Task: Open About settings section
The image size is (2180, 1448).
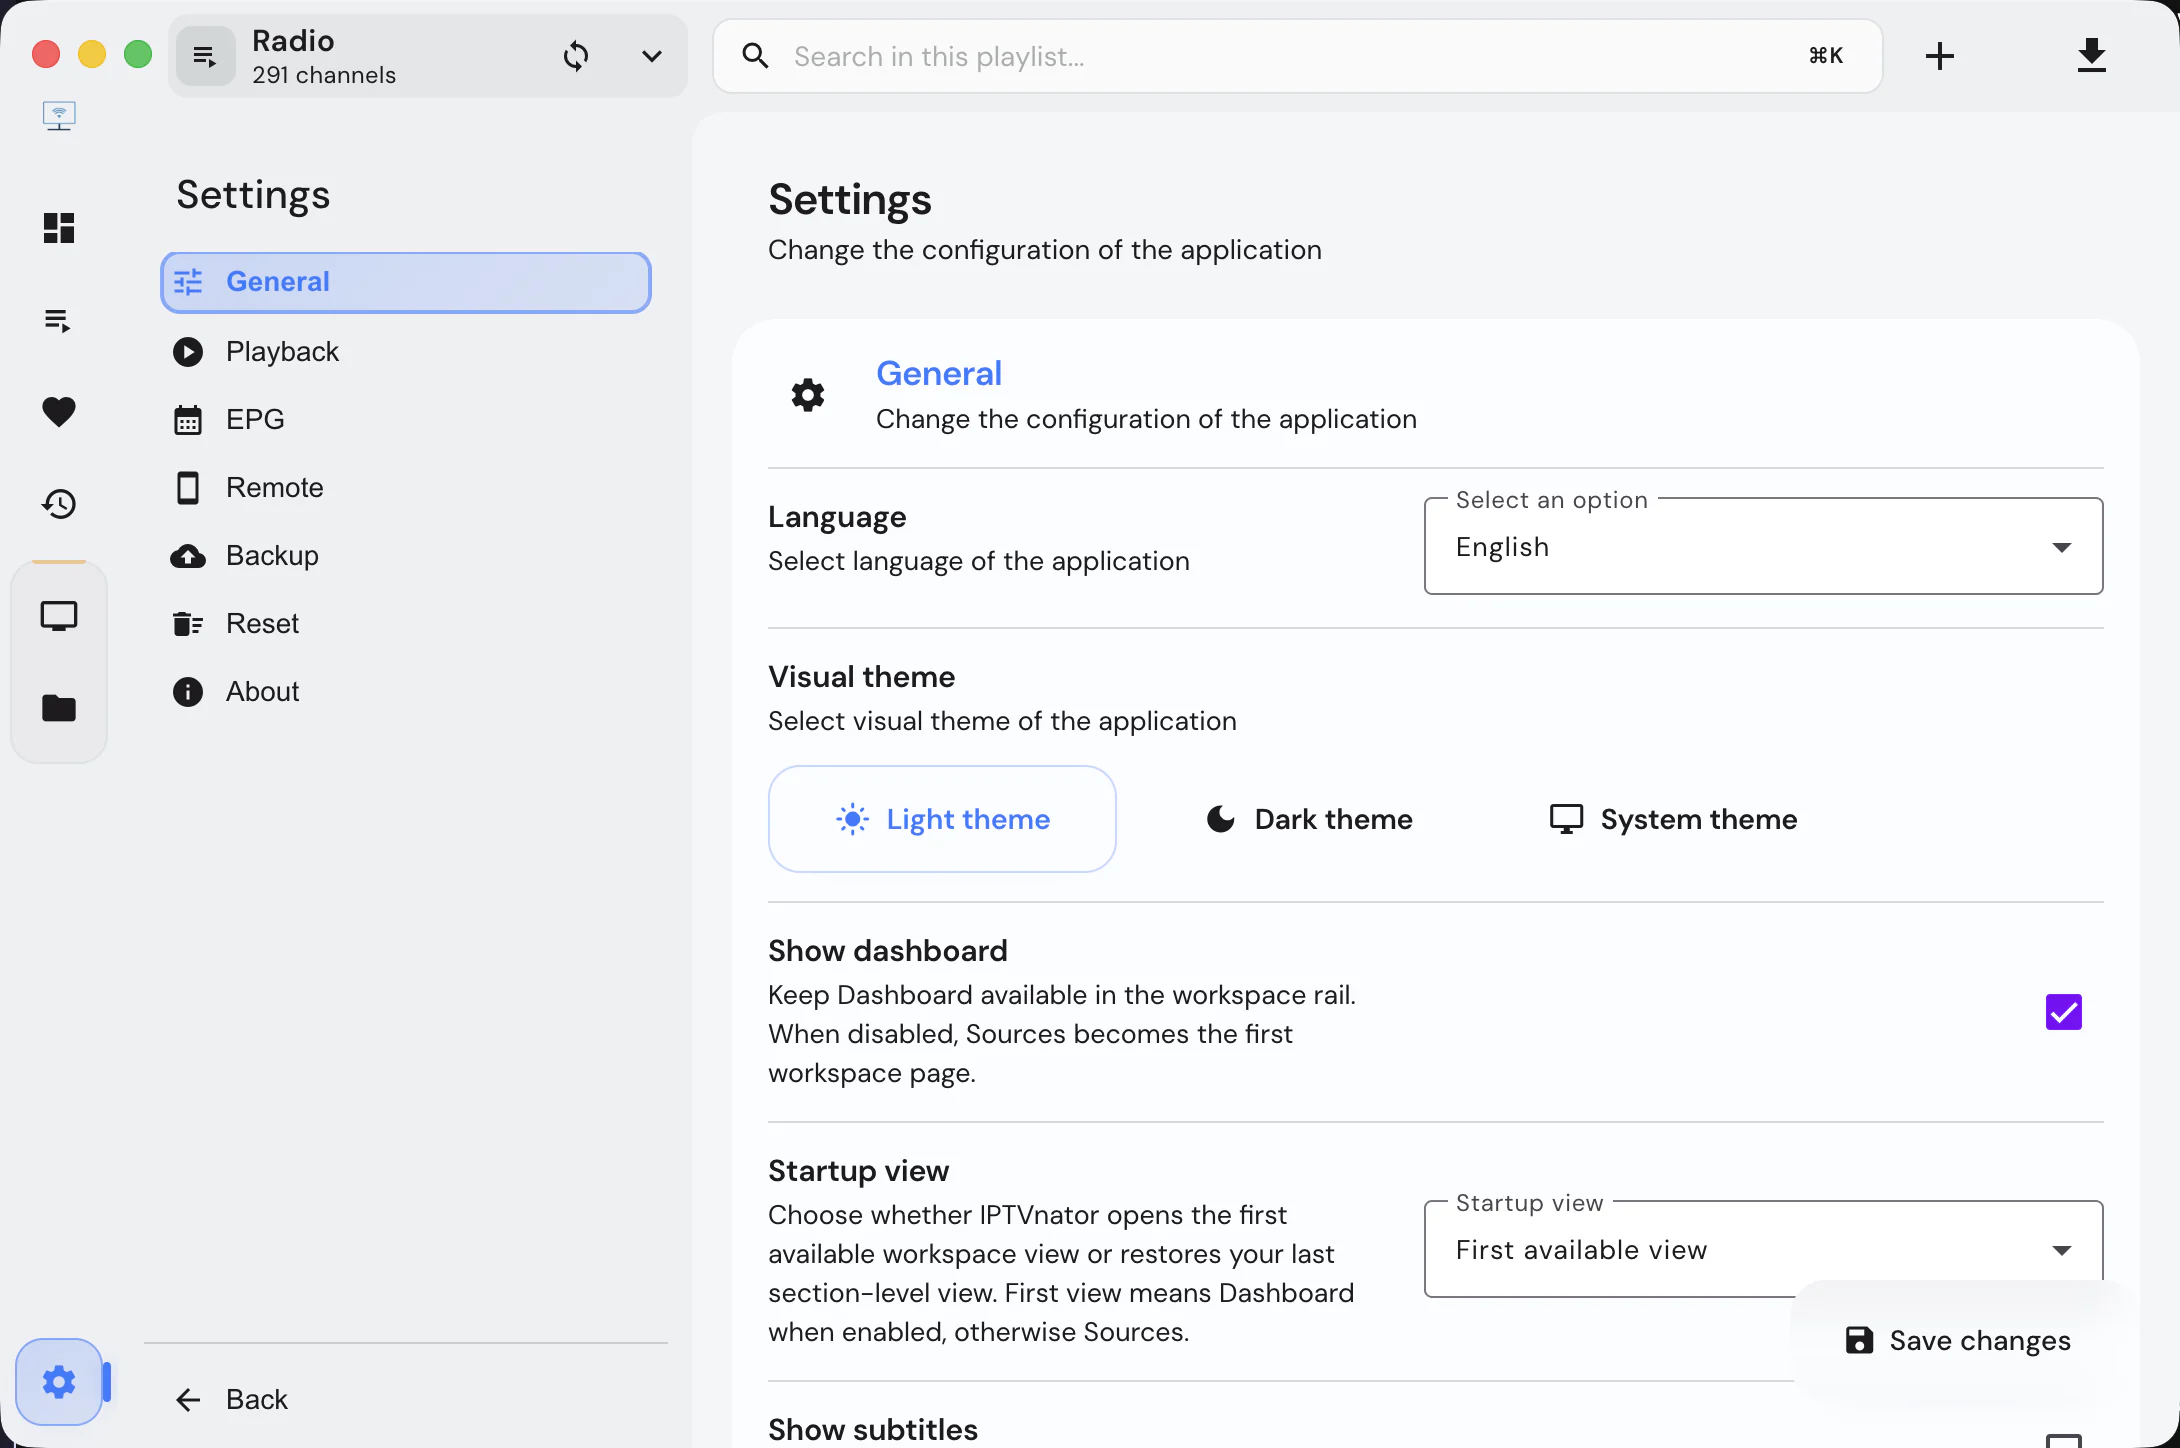Action: 406,692
